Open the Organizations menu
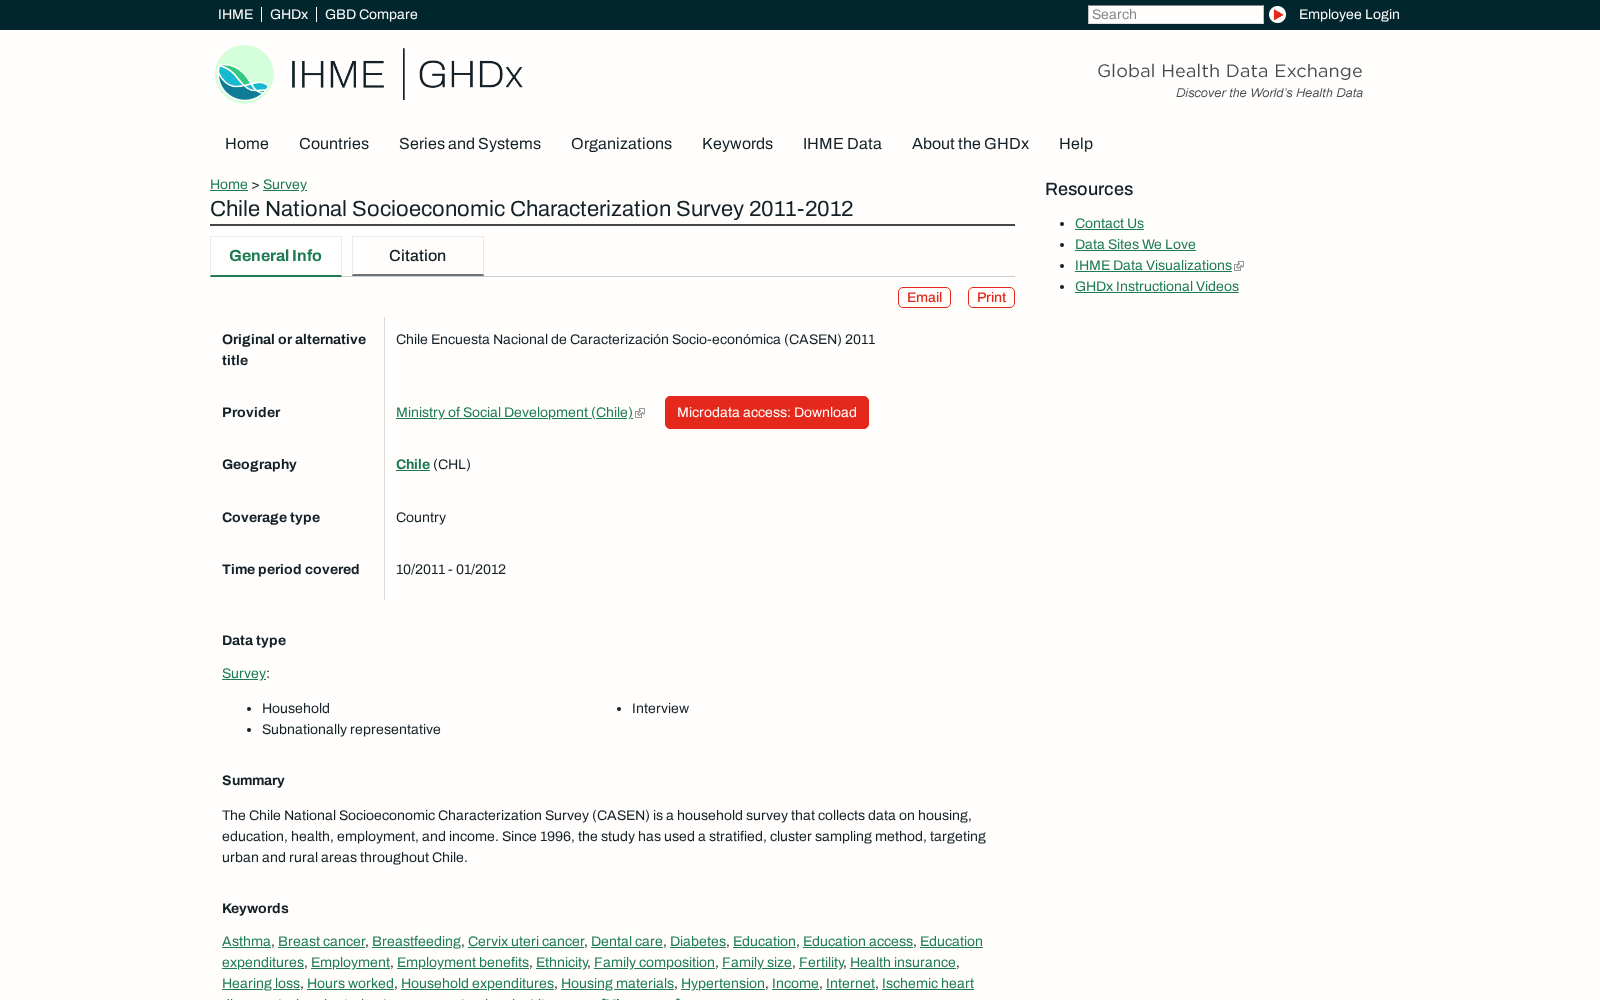The image size is (1600, 1000). tap(621, 143)
